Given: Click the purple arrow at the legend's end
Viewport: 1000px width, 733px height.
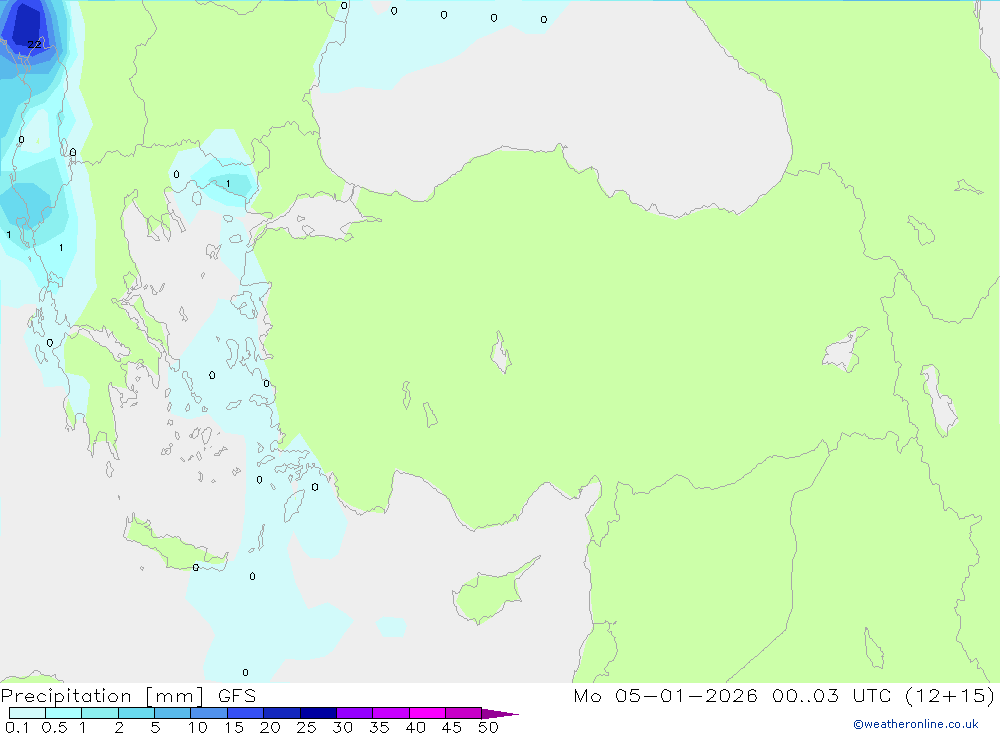Looking at the screenshot, I should pyautogui.click(x=500, y=714).
